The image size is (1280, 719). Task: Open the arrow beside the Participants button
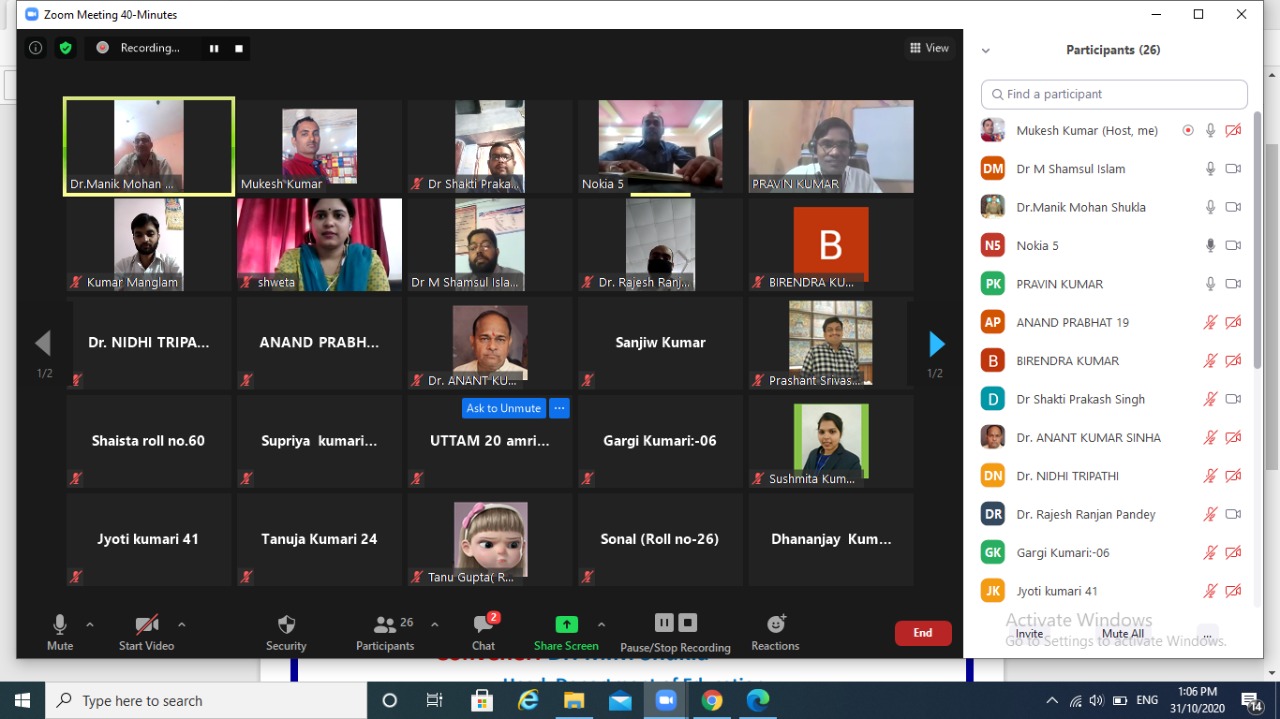tap(434, 625)
